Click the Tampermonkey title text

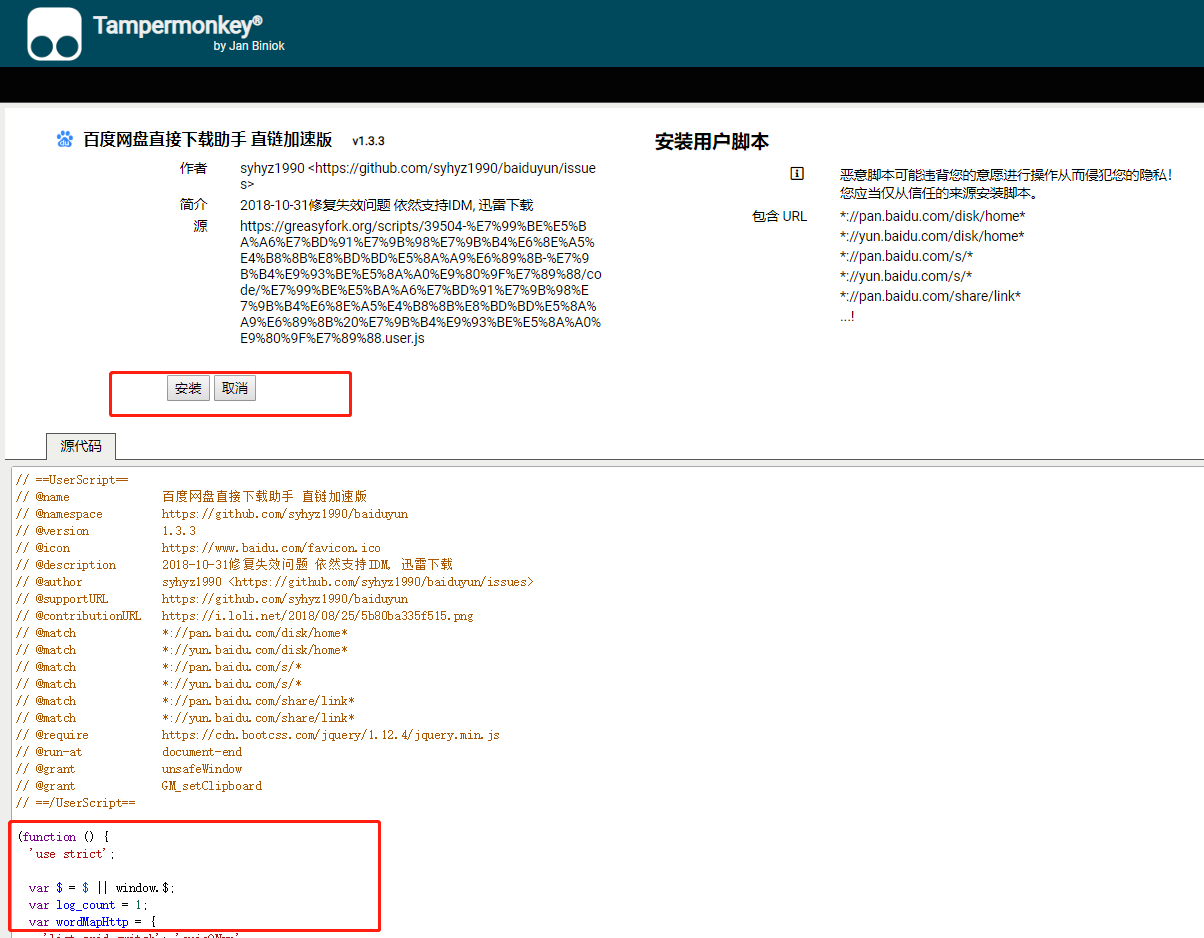[178, 26]
